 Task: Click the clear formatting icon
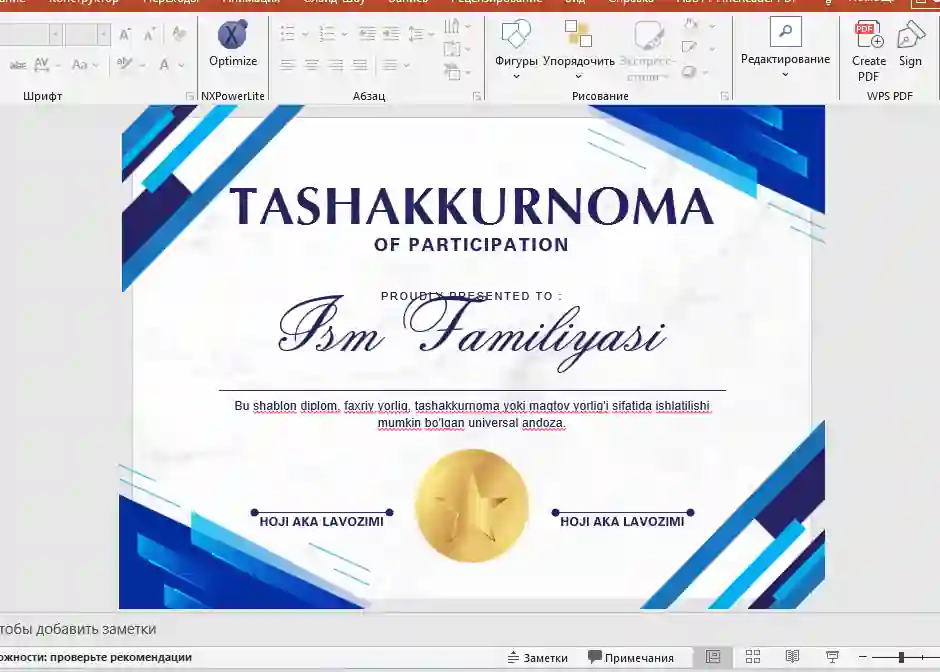(179, 34)
